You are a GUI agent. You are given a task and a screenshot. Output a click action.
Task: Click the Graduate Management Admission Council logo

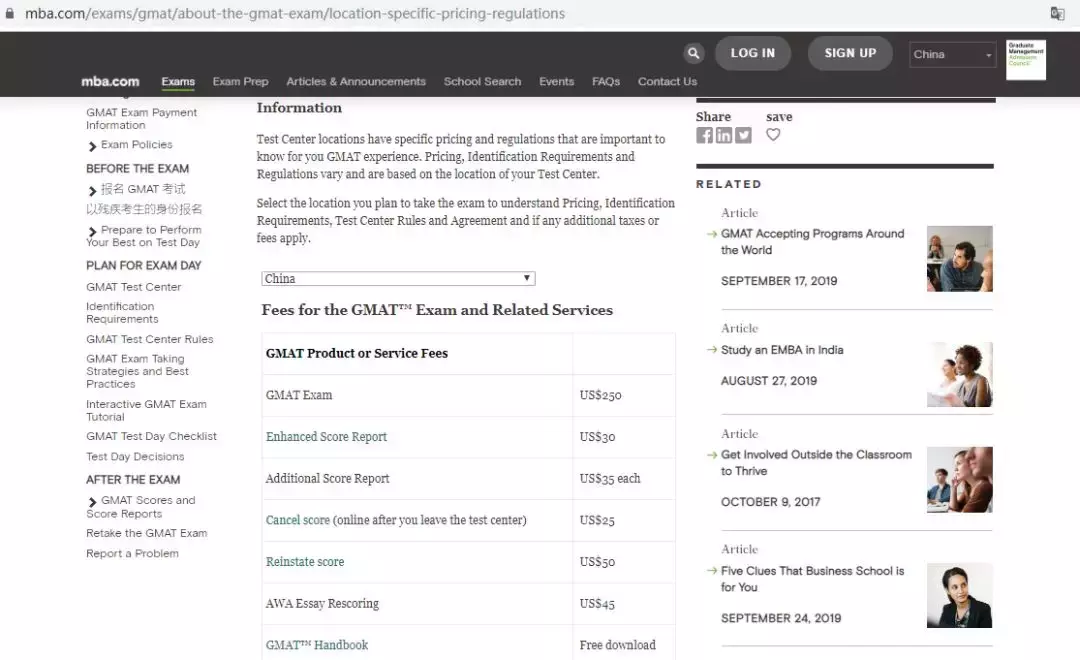pos(1026,60)
